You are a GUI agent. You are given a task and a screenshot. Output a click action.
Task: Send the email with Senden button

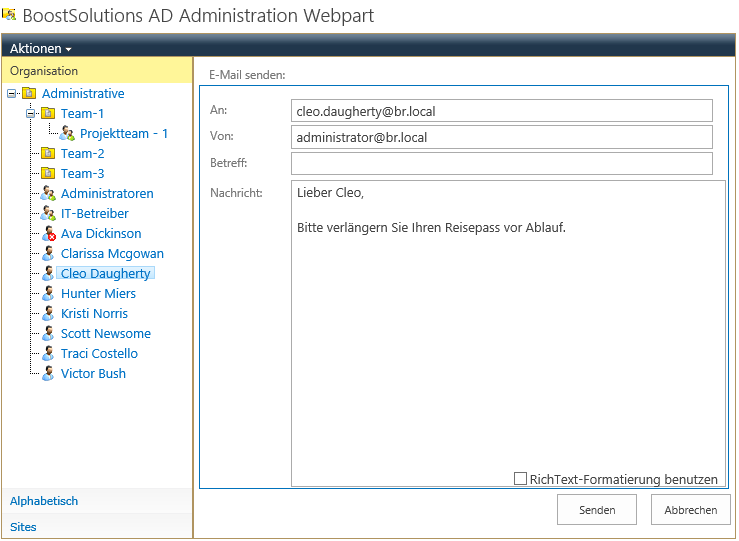(597, 509)
